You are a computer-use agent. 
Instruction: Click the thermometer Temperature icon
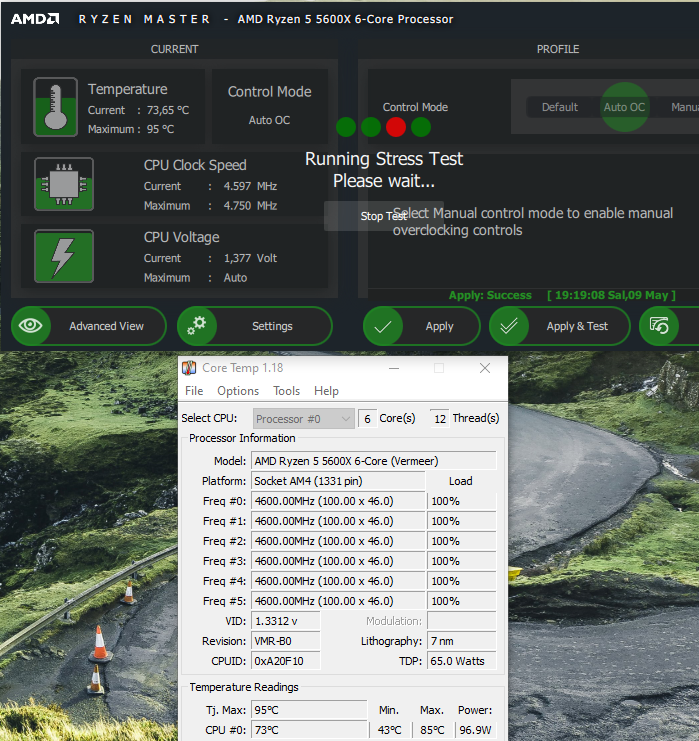pos(55,107)
